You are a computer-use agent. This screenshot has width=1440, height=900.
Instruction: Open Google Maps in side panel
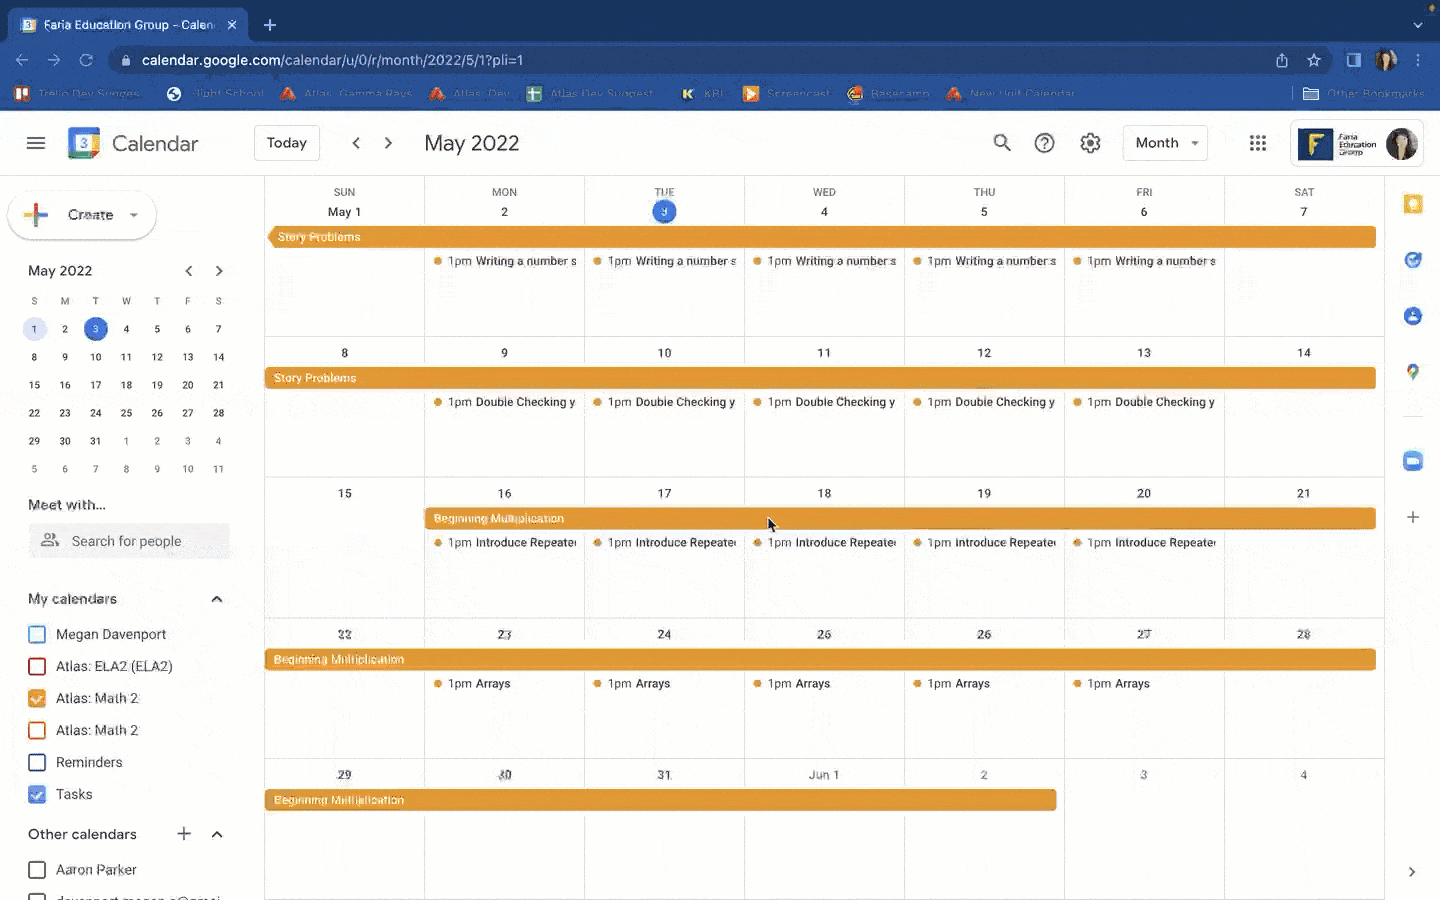click(1412, 372)
